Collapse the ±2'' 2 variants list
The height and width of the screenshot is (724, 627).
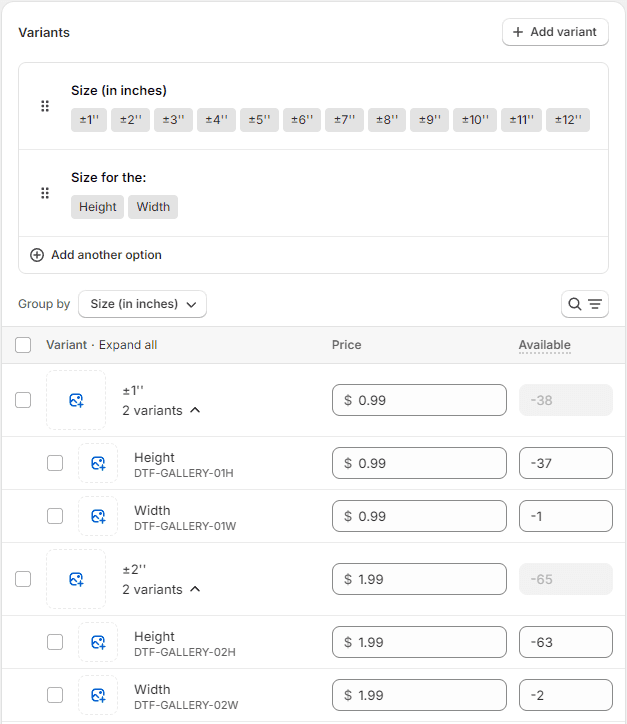(194, 589)
